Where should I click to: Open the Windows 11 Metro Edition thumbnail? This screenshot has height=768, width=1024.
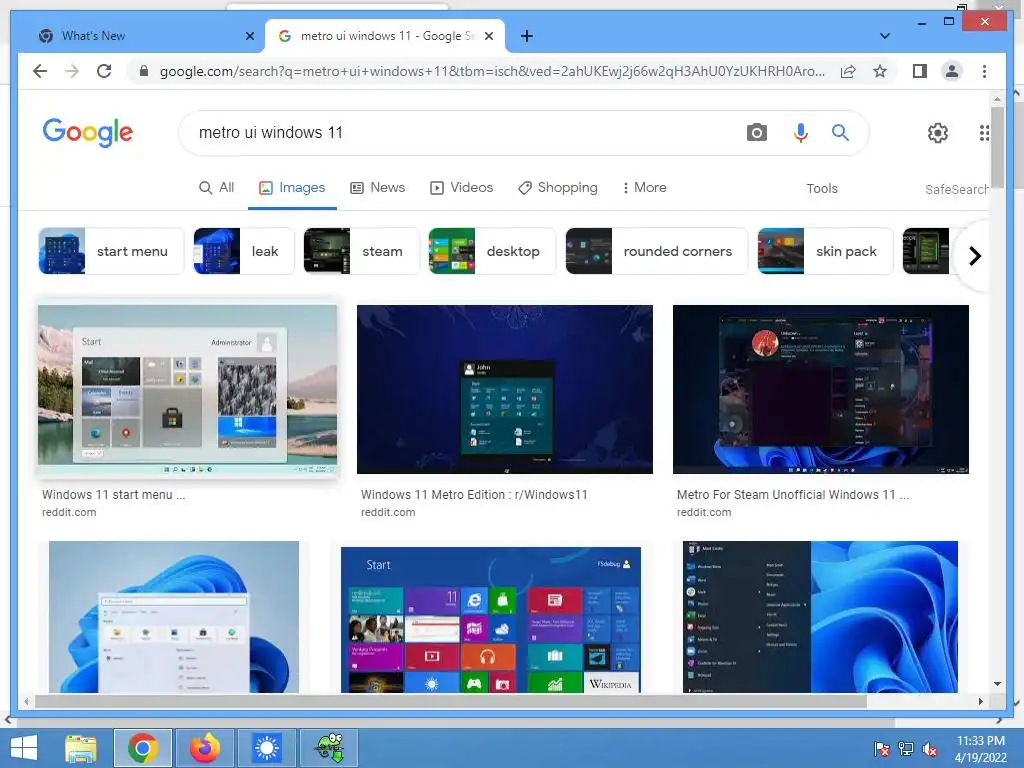505,389
